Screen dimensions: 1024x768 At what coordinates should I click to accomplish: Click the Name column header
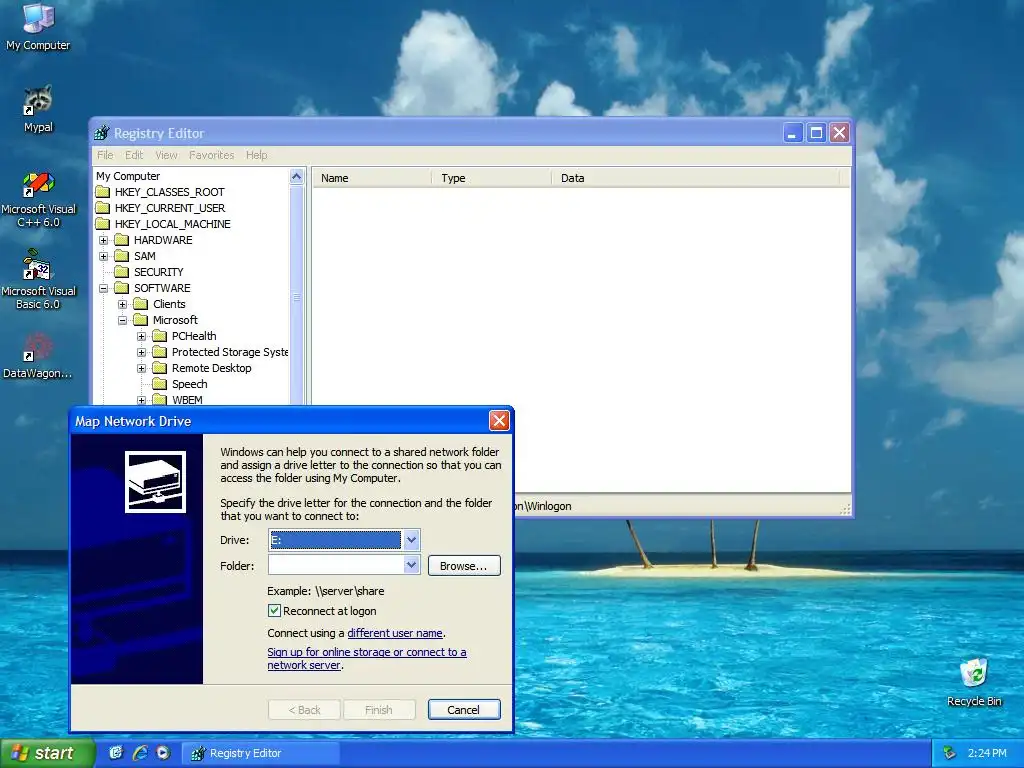372,178
